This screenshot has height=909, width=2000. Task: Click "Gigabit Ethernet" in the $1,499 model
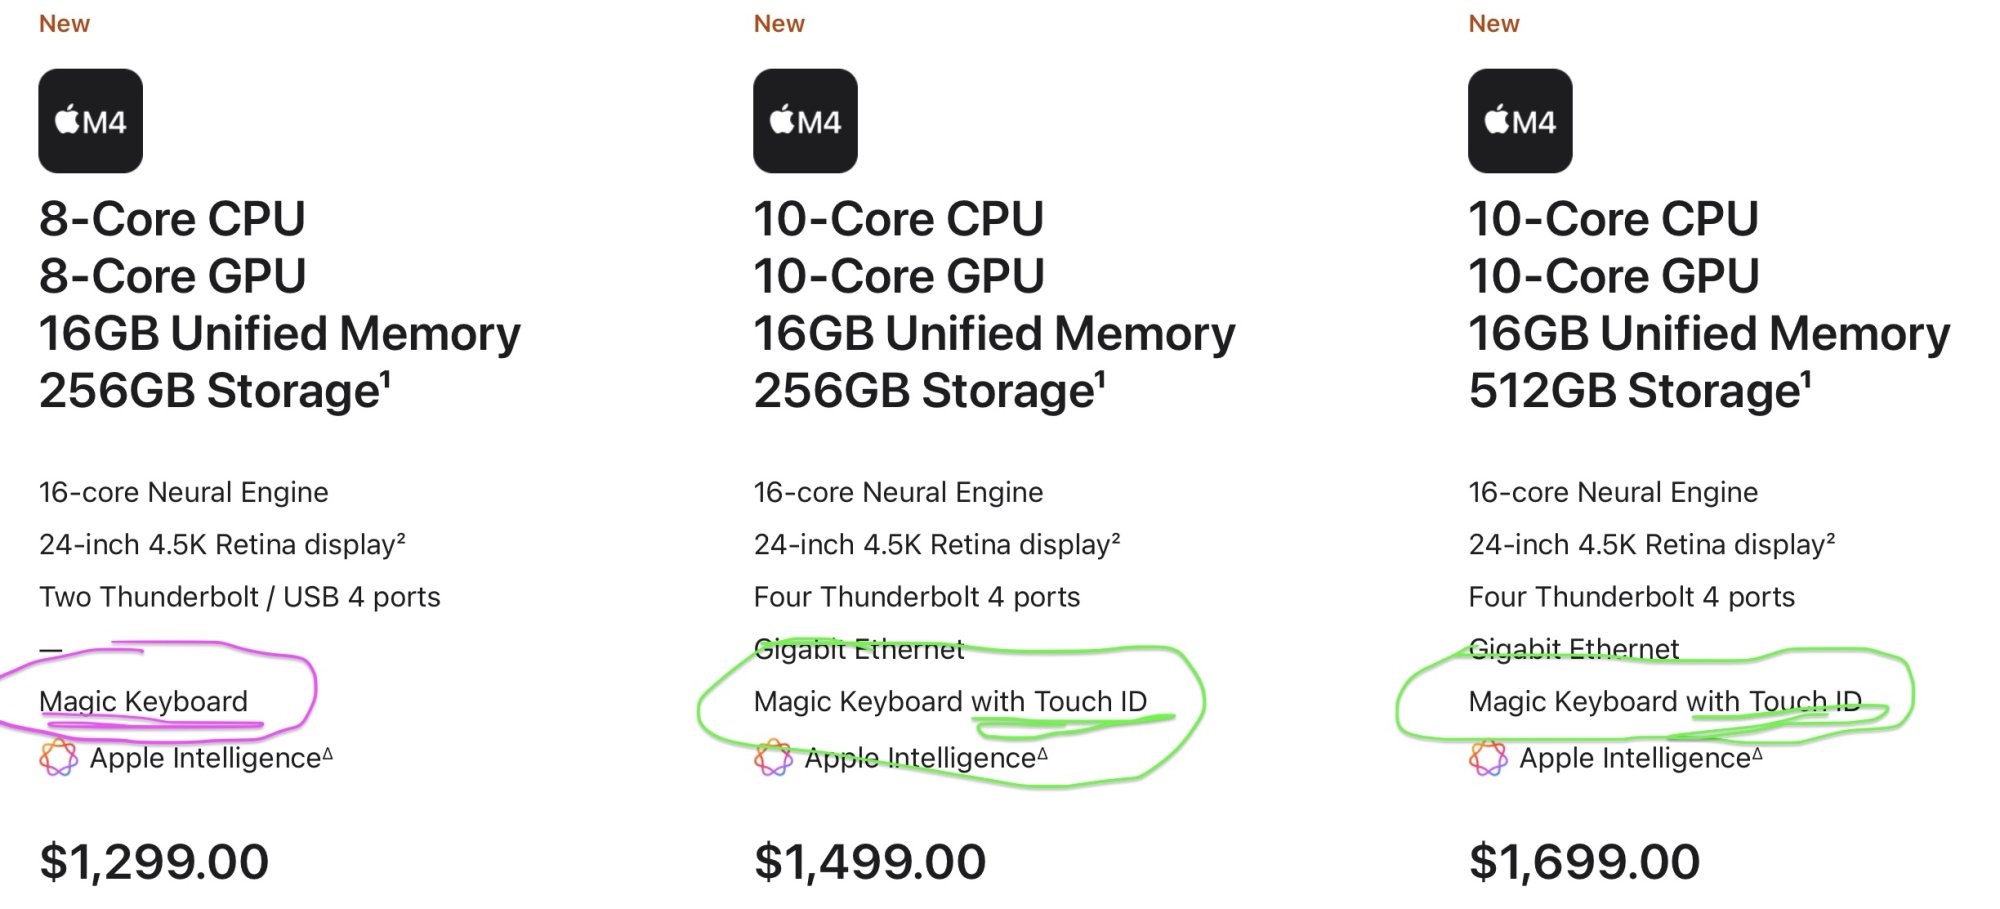(859, 649)
